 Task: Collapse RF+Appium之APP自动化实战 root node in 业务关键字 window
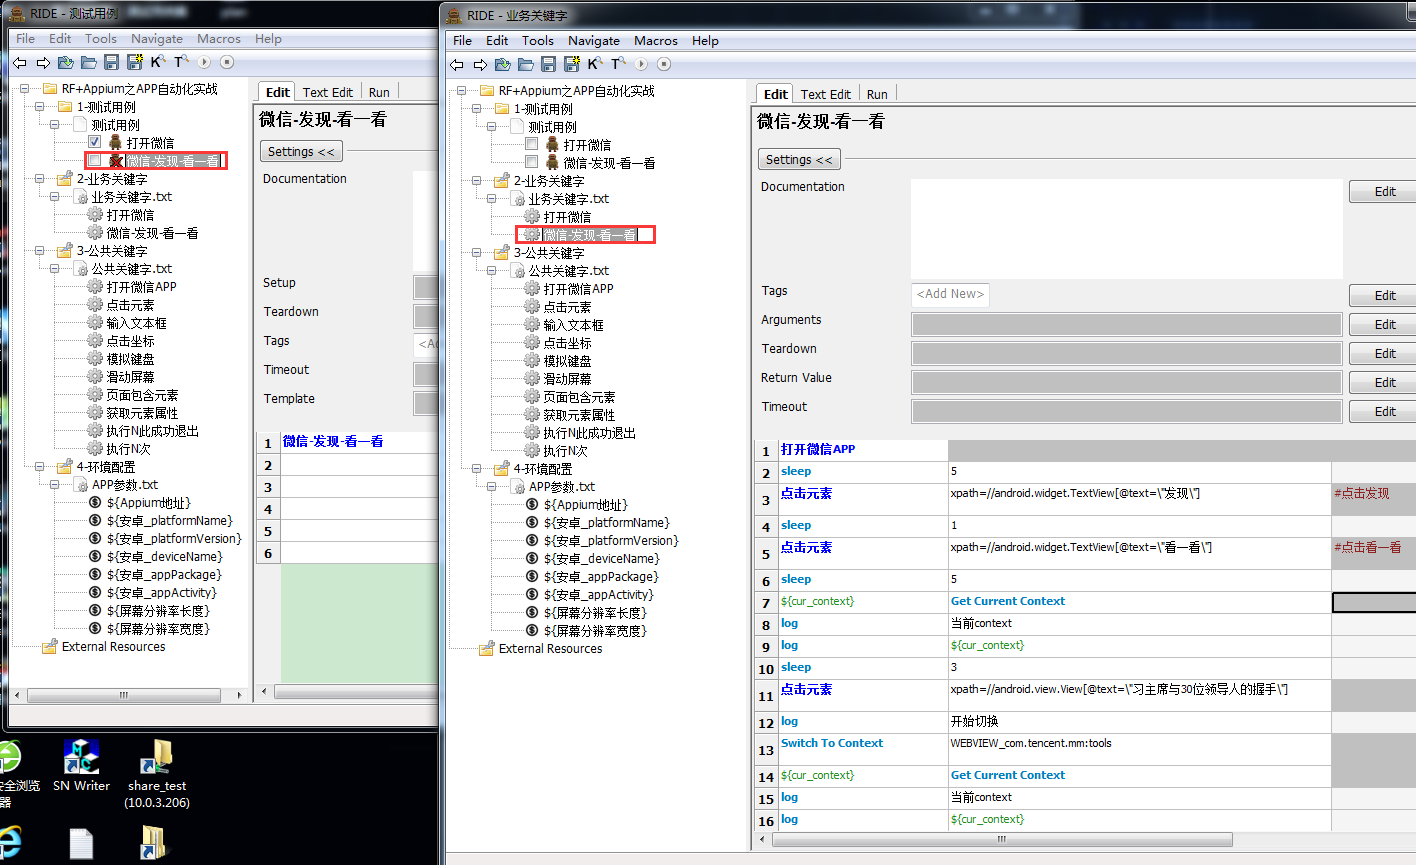[x=461, y=91]
